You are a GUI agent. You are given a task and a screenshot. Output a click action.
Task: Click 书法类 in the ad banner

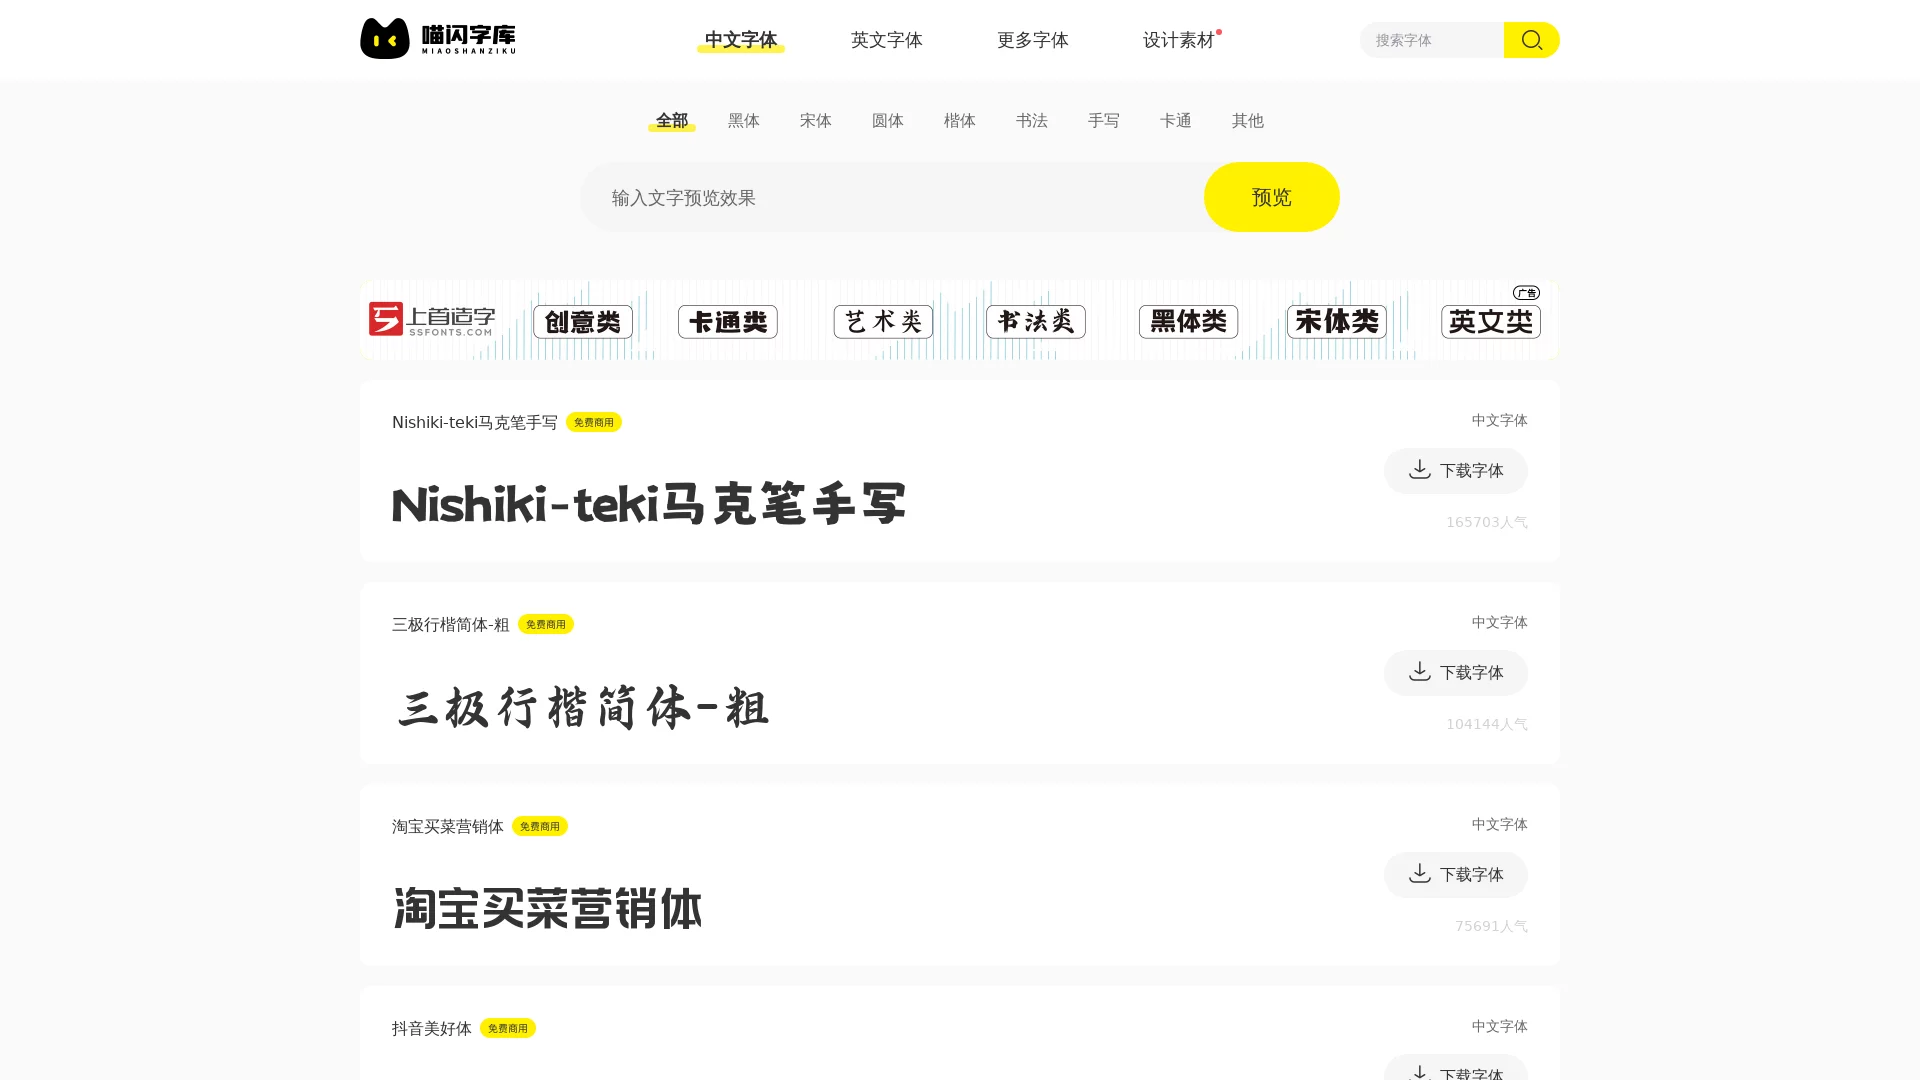click(1034, 321)
